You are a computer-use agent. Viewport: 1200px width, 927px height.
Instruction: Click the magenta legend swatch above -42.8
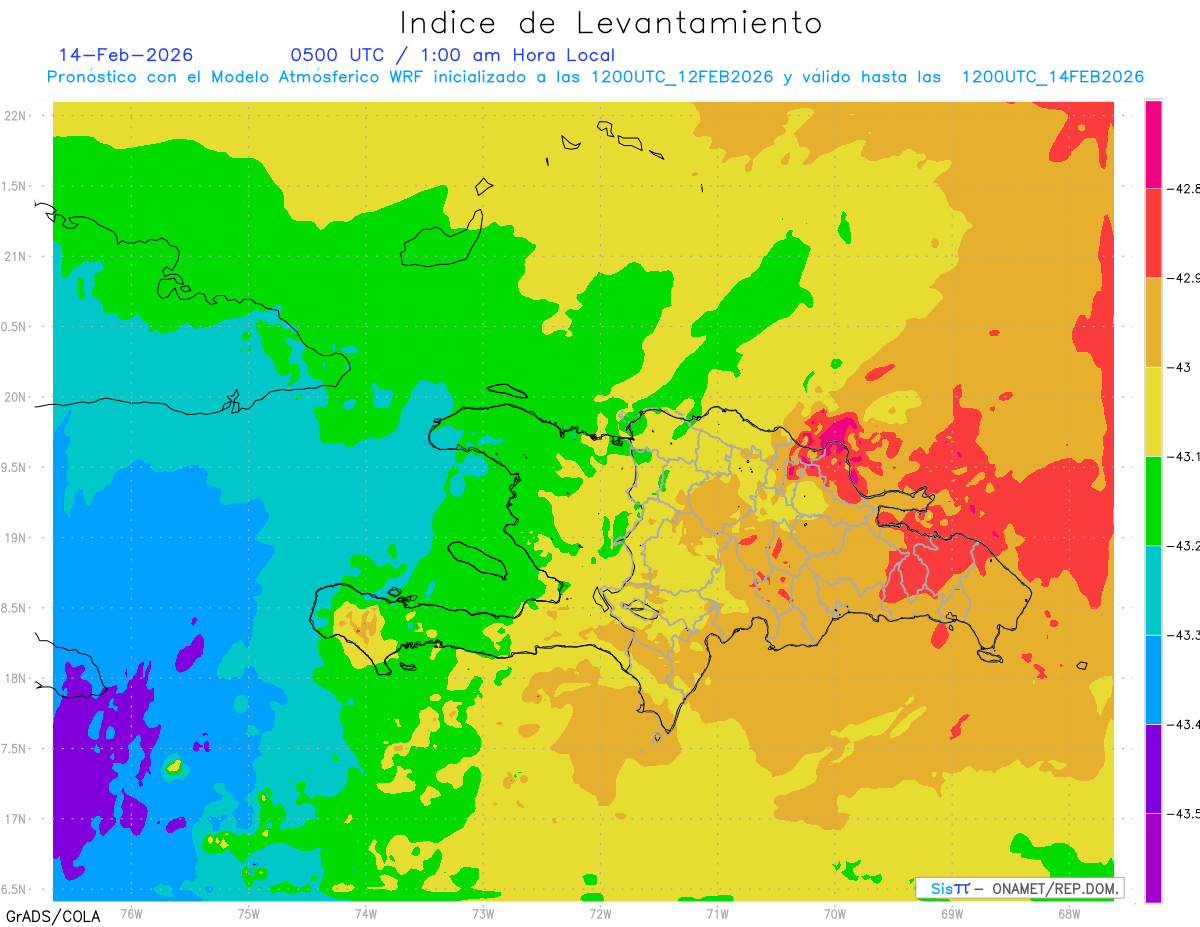[x=1153, y=143]
